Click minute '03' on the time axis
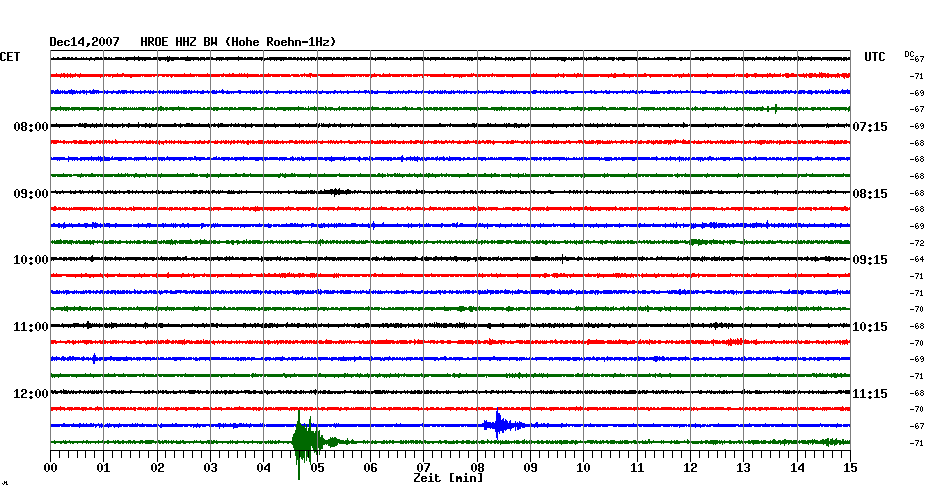Screen dimensions: 930x494 211,468
